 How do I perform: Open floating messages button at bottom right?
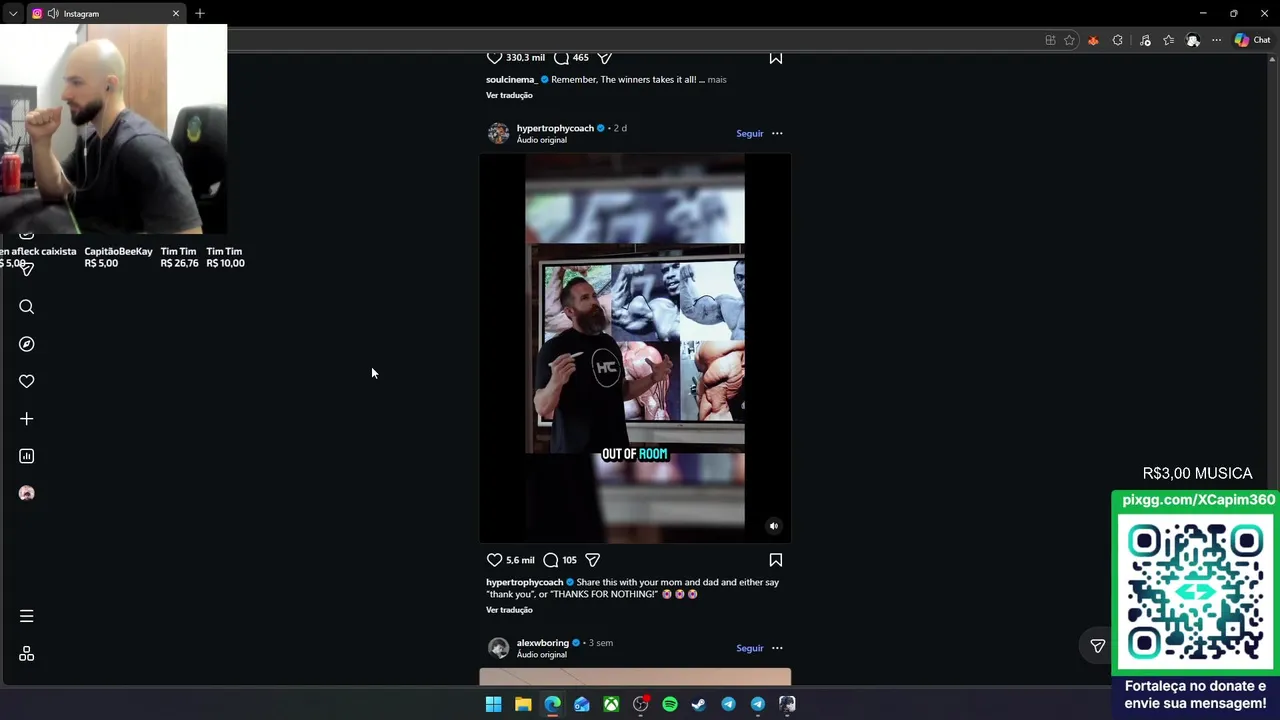[x=1098, y=646]
